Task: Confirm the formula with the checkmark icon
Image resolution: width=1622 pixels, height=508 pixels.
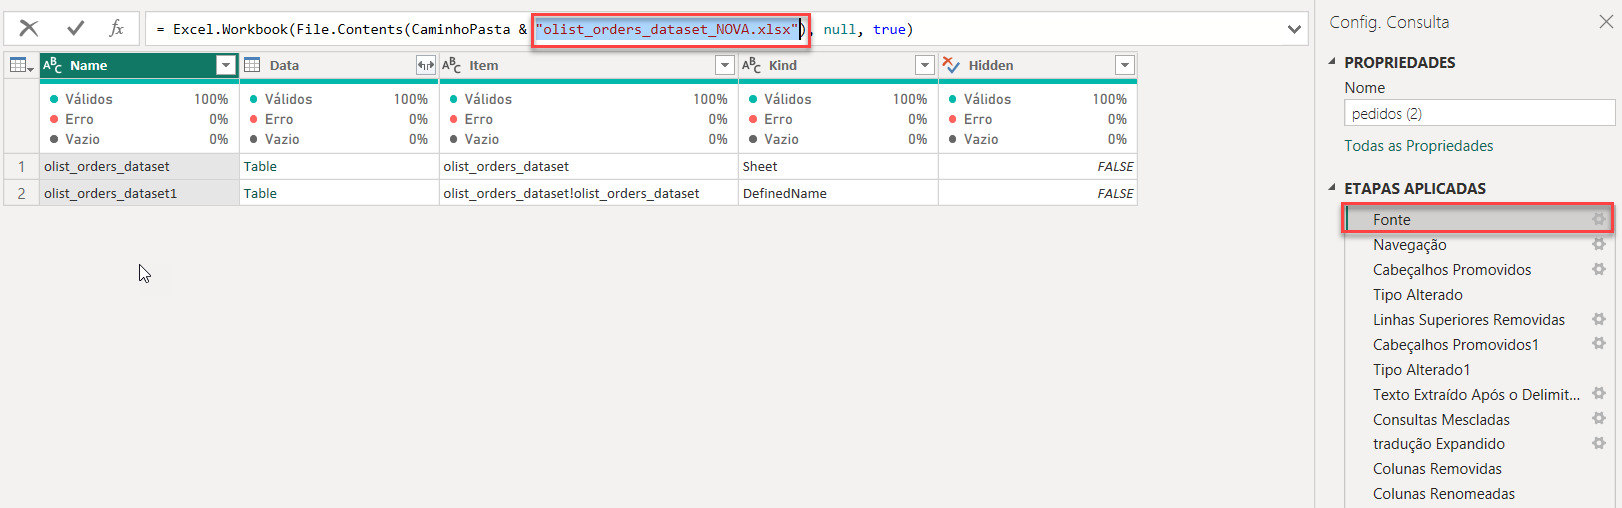Action: [75, 28]
